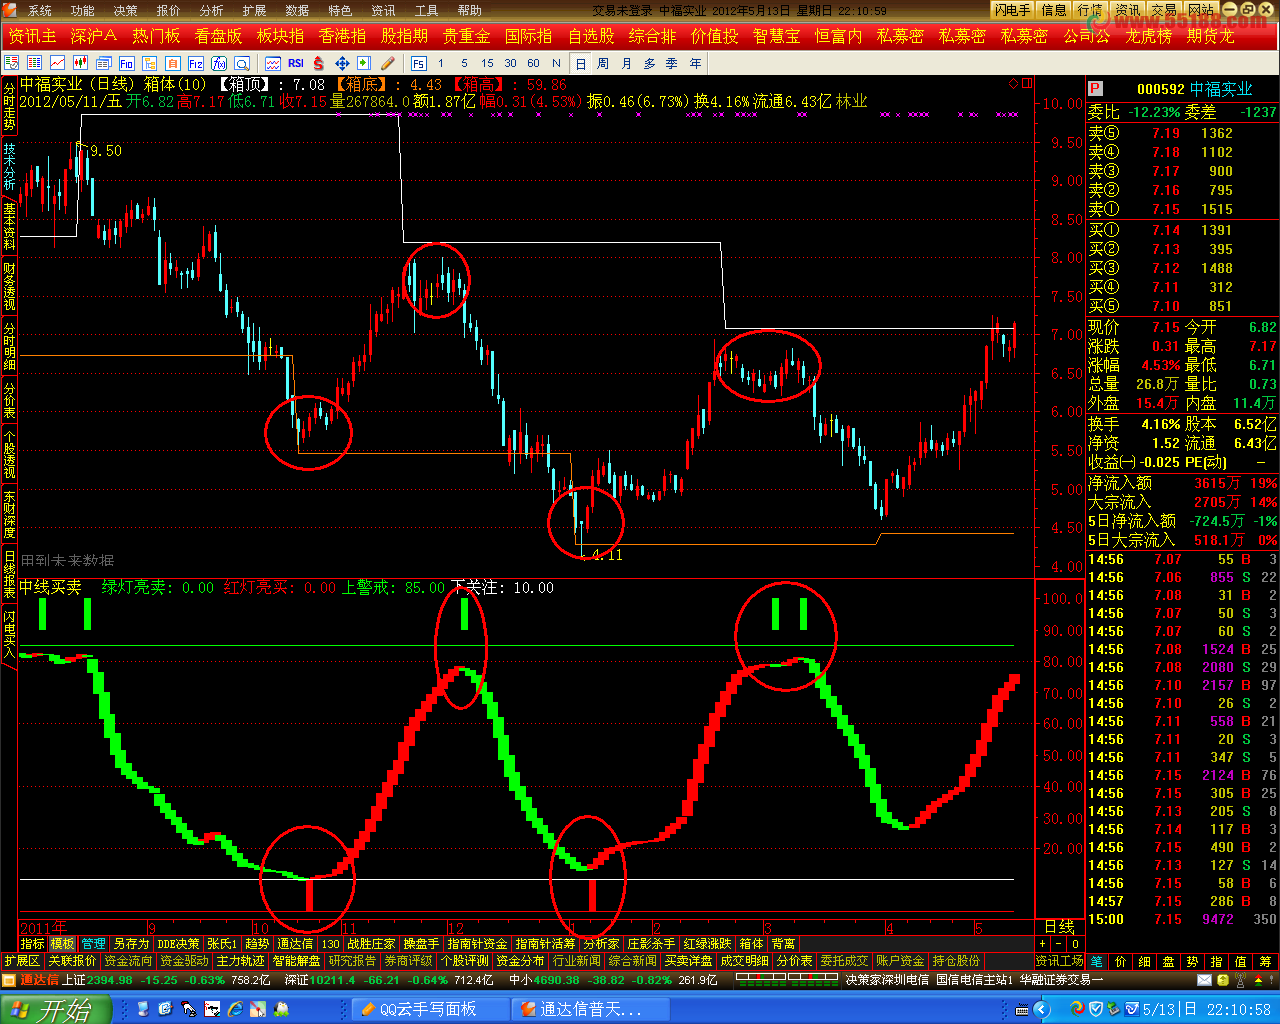Click the RSI indicator toolbar icon
This screenshot has height=1024, width=1280.
(x=295, y=63)
